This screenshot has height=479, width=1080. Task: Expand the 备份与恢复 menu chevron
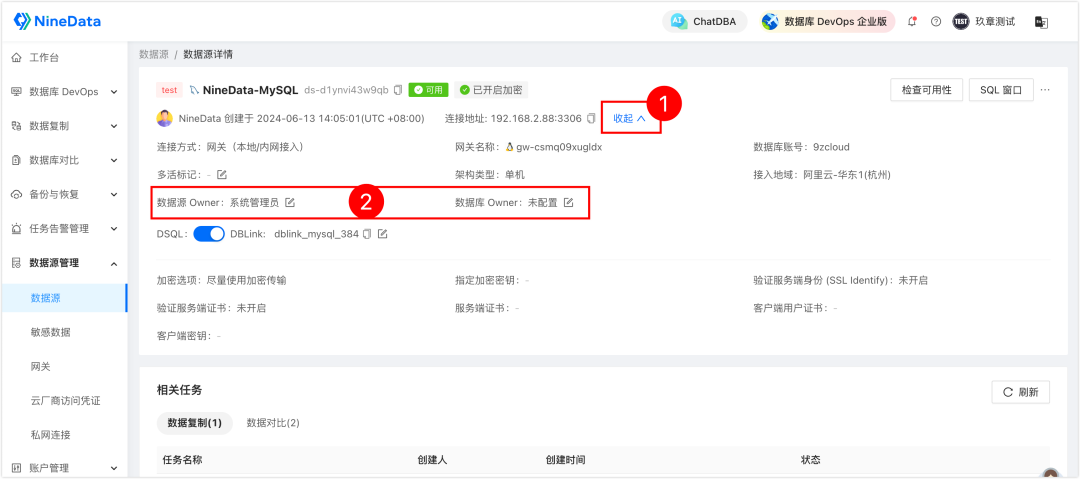pyautogui.click(x=114, y=194)
